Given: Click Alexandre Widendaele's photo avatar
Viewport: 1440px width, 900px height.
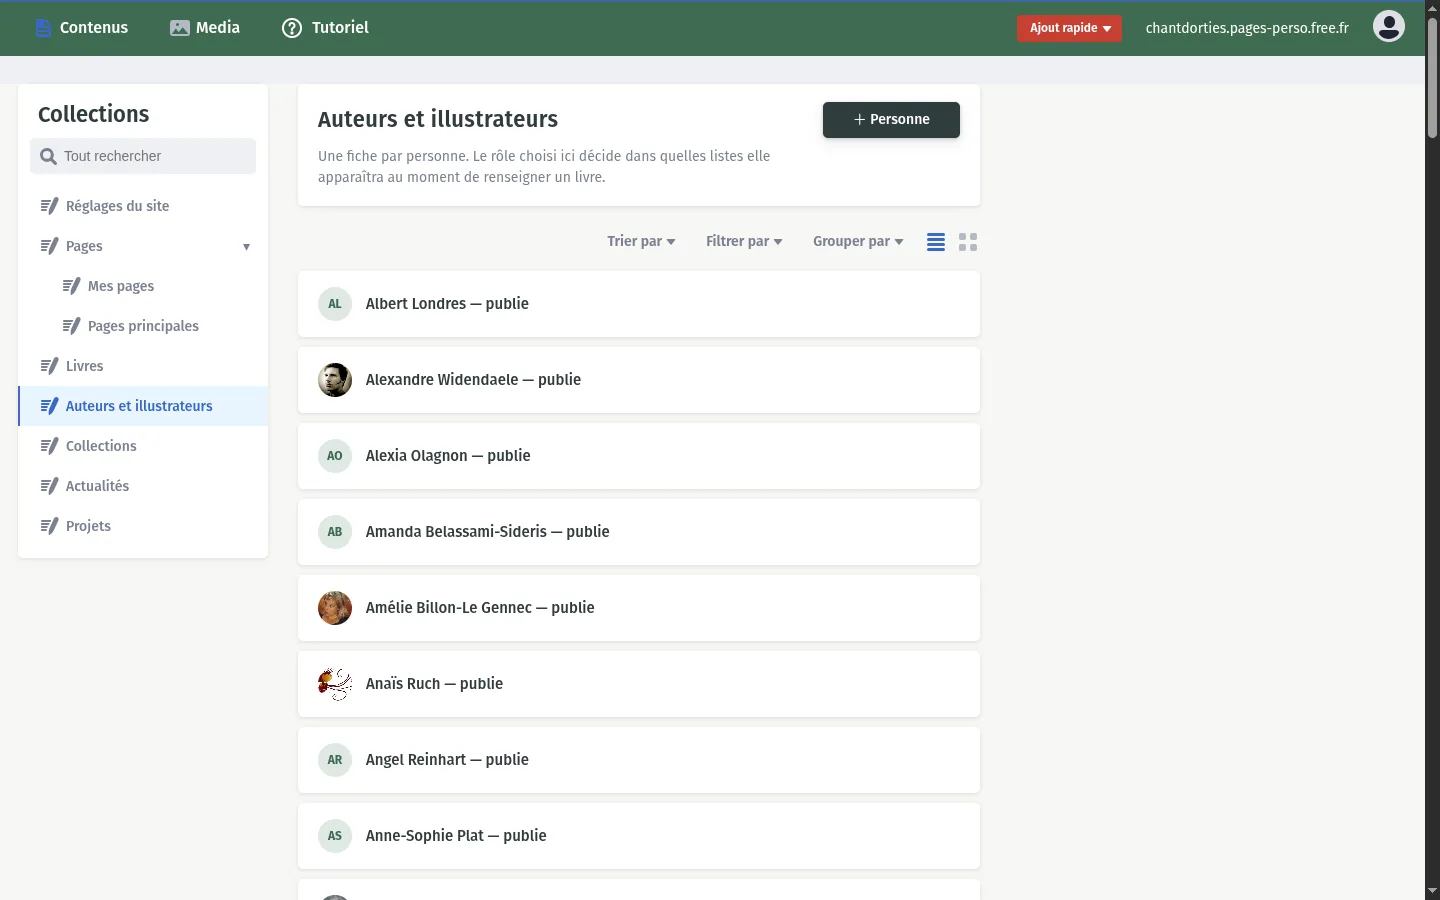Looking at the screenshot, I should (335, 380).
